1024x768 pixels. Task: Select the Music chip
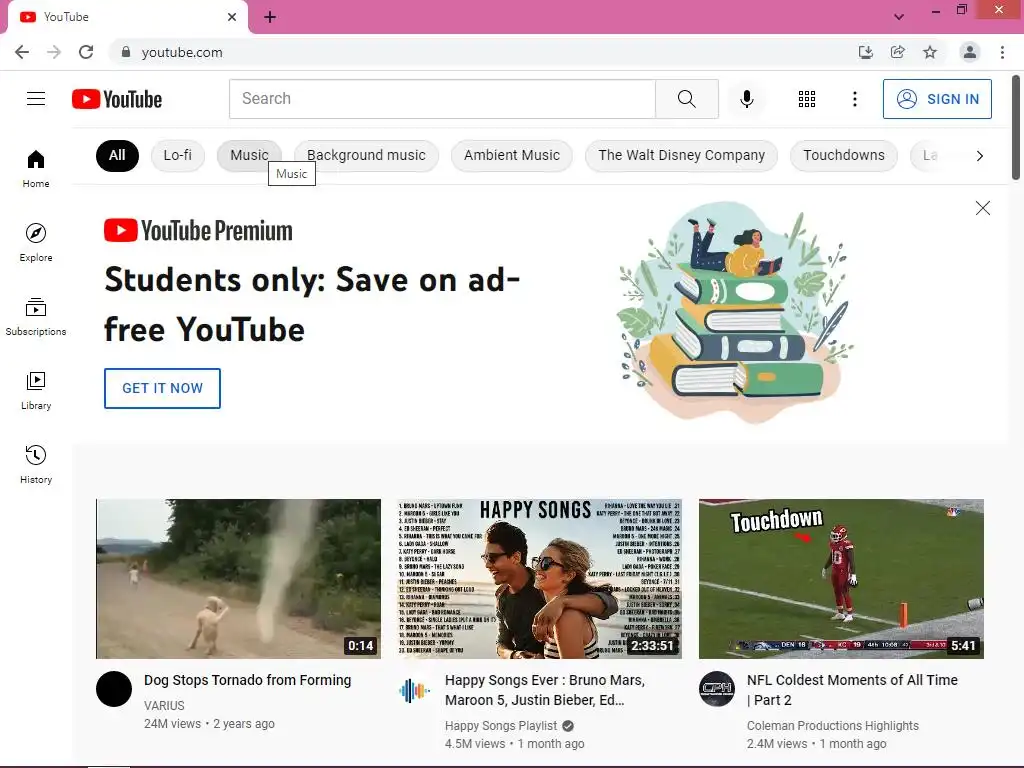point(249,155)
